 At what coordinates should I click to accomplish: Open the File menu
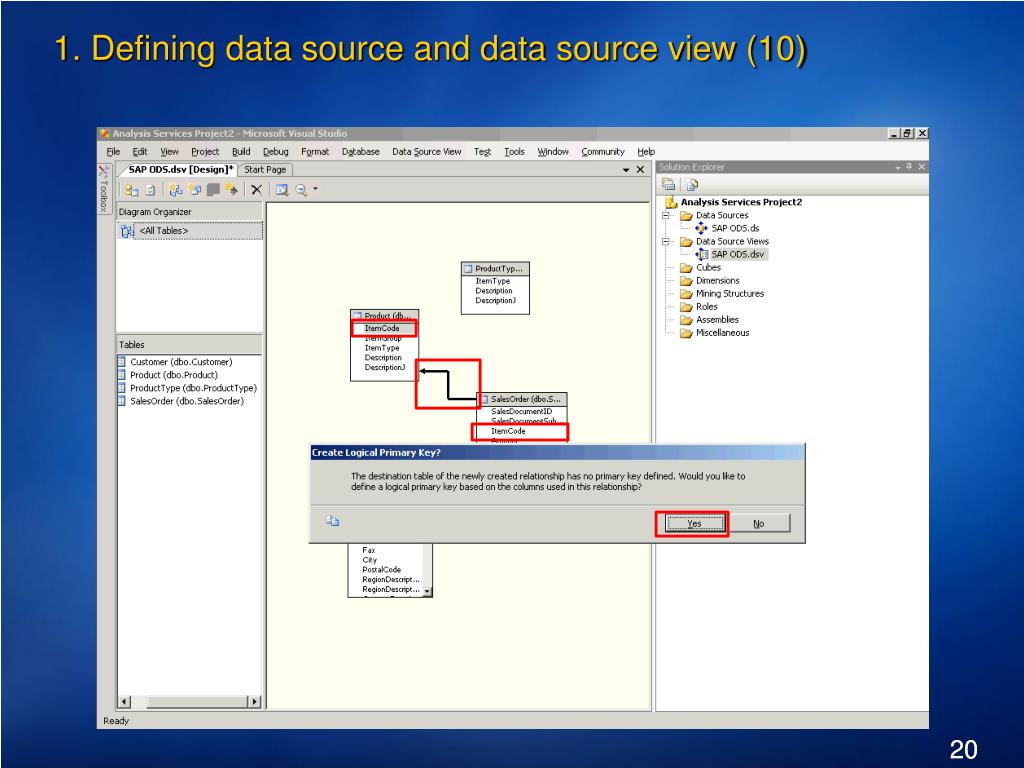(x=113, y=152)
